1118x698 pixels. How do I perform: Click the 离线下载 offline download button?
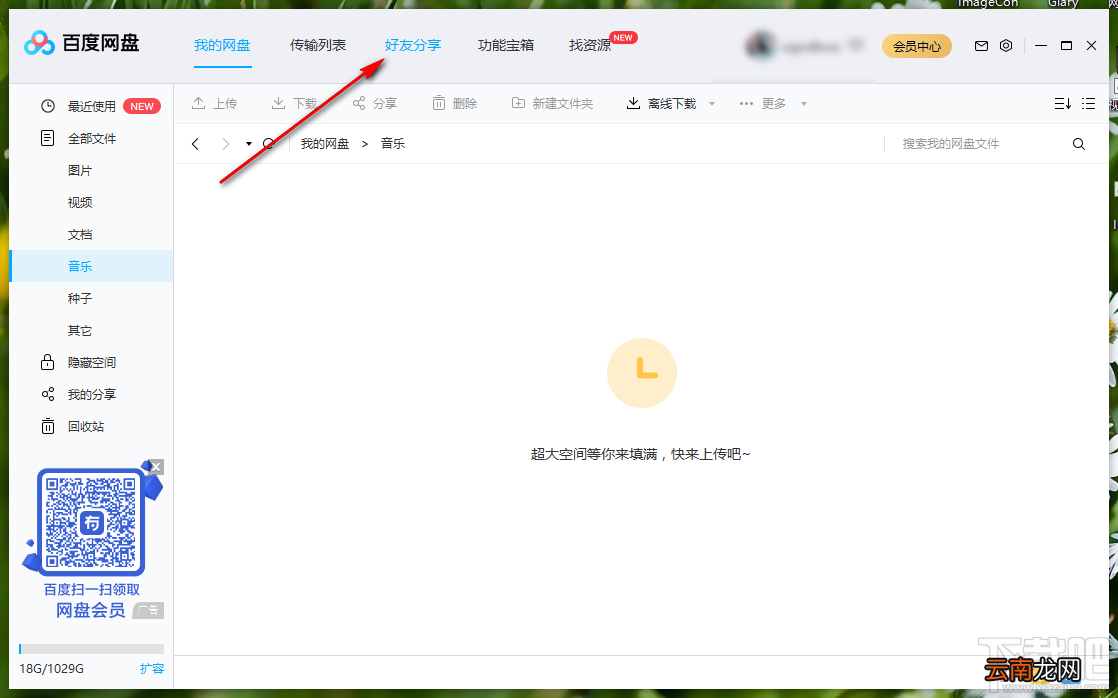point(661,103)
